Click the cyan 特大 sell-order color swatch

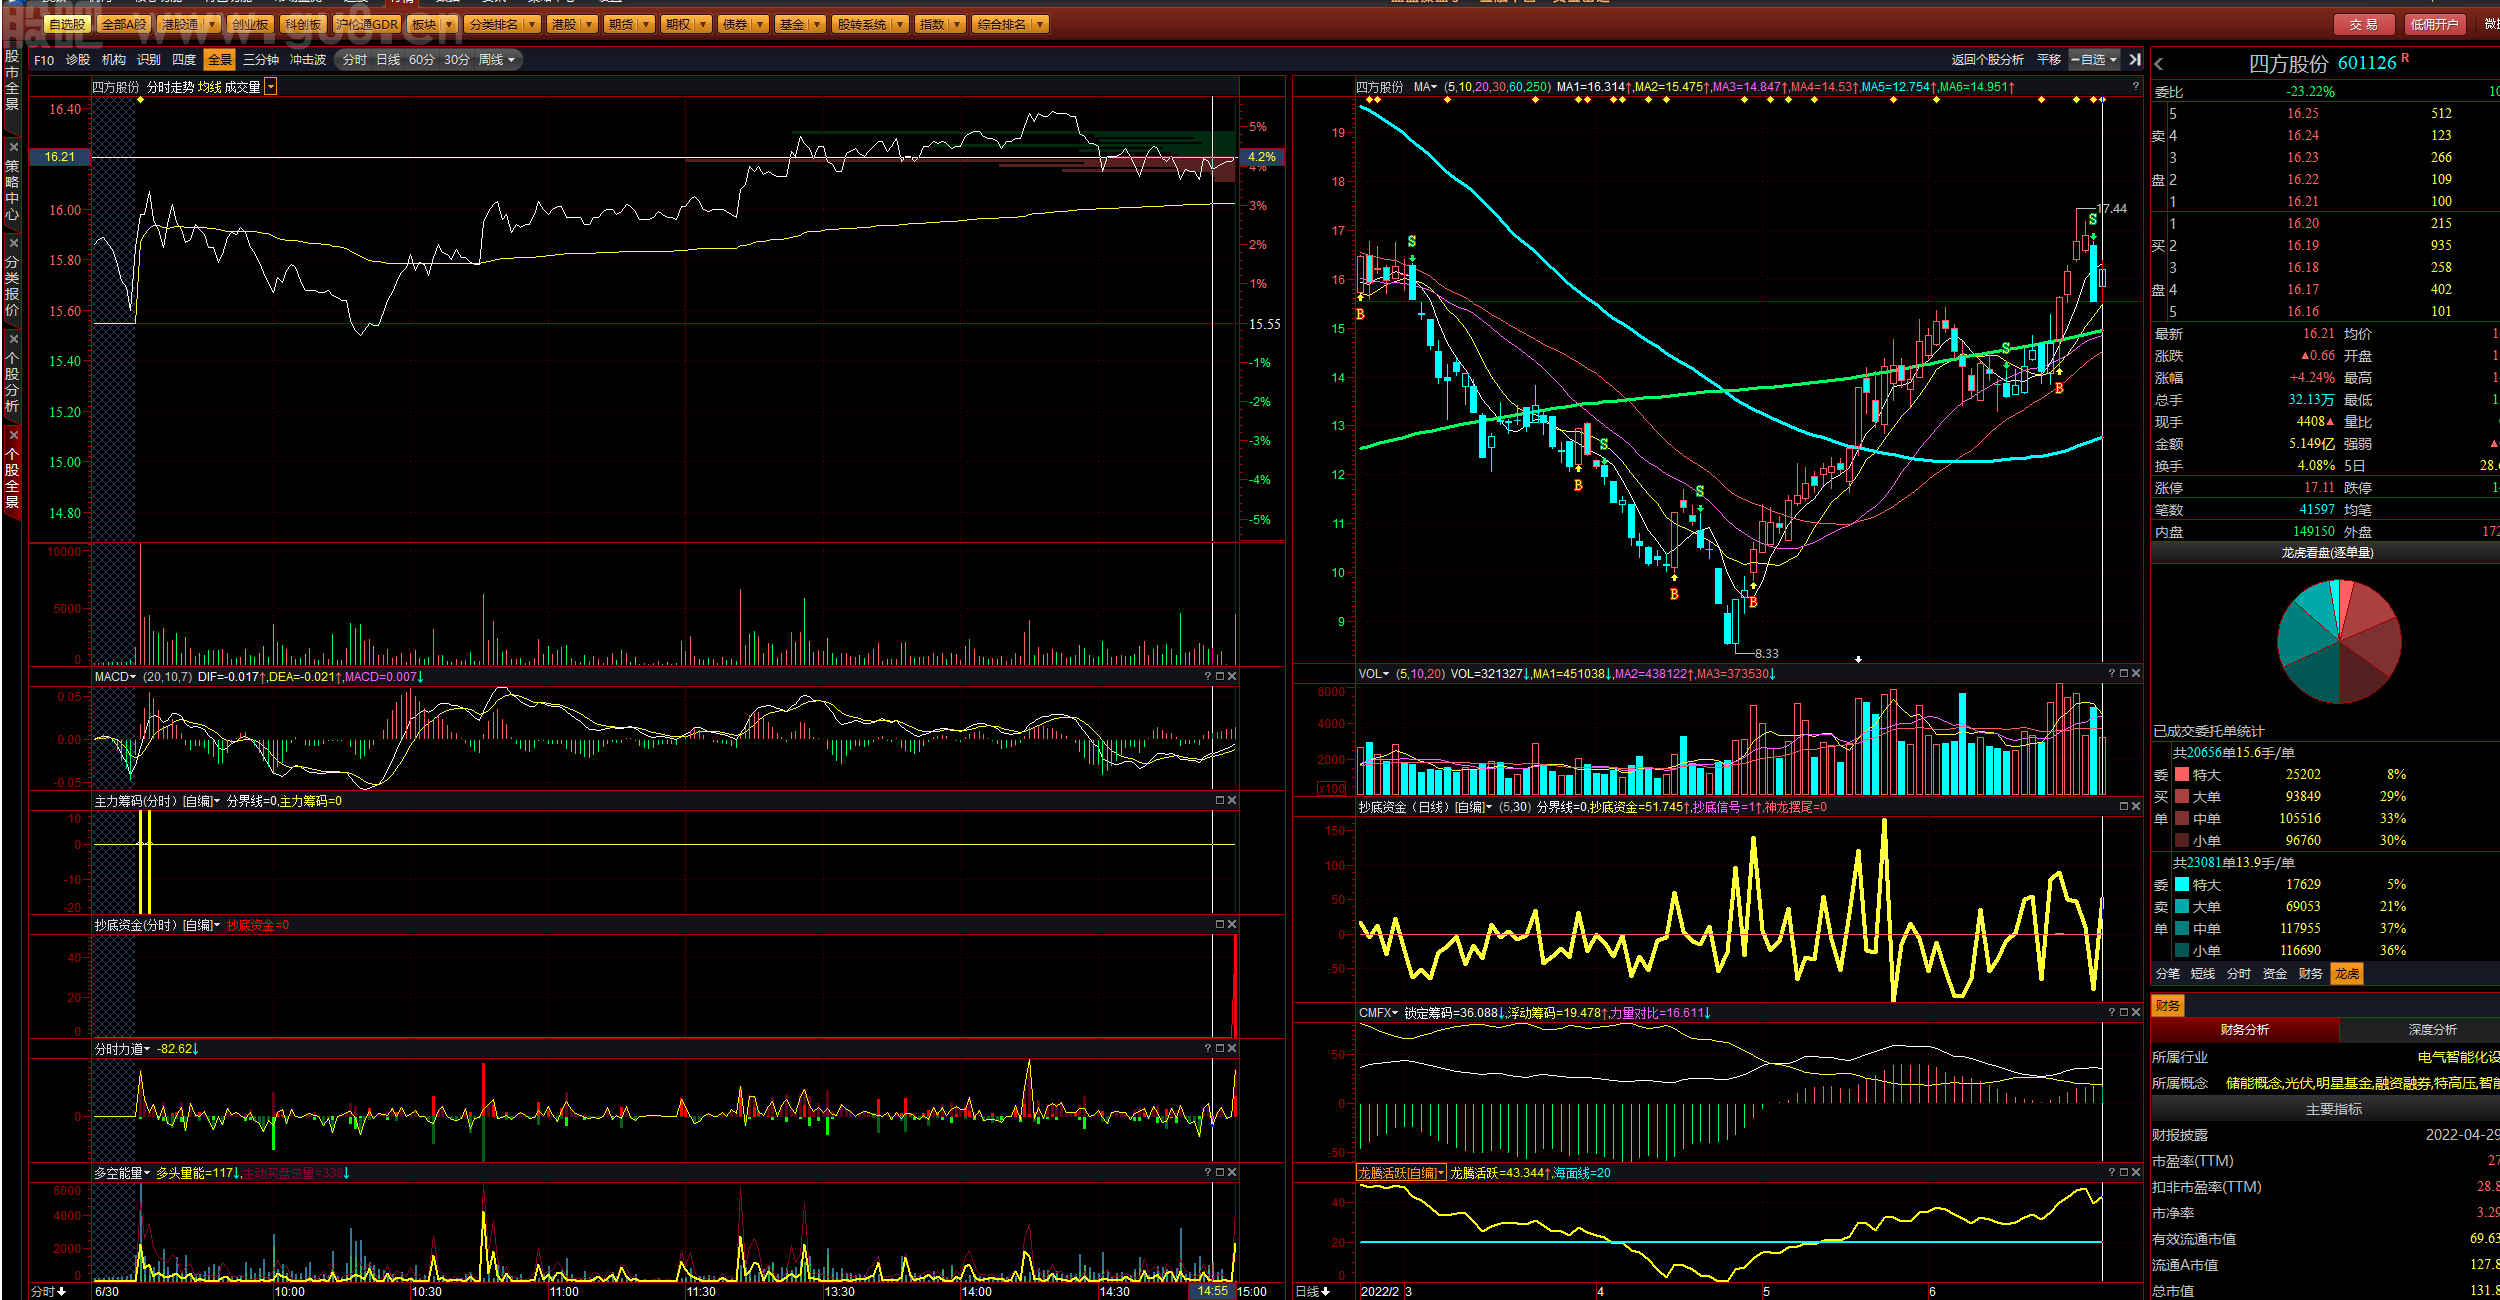click(x=2182, y=885)
